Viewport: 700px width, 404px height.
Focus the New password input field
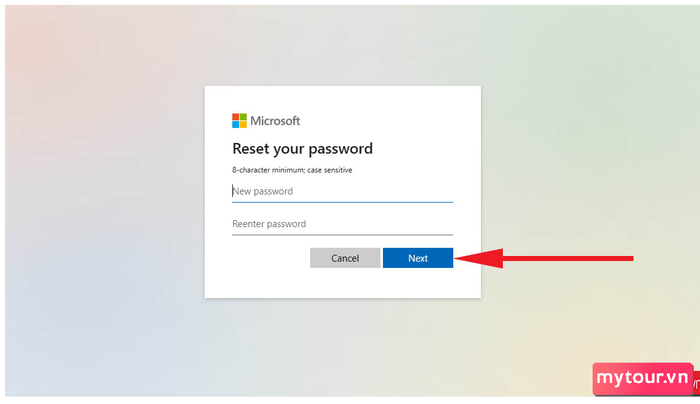pyautogui.click(x=342, y=192)
